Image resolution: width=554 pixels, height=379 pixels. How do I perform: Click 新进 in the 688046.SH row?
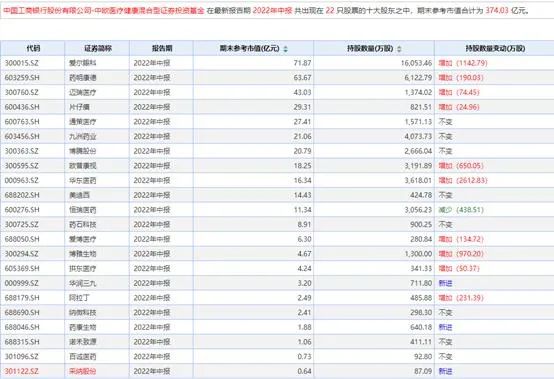coord(445,327)
